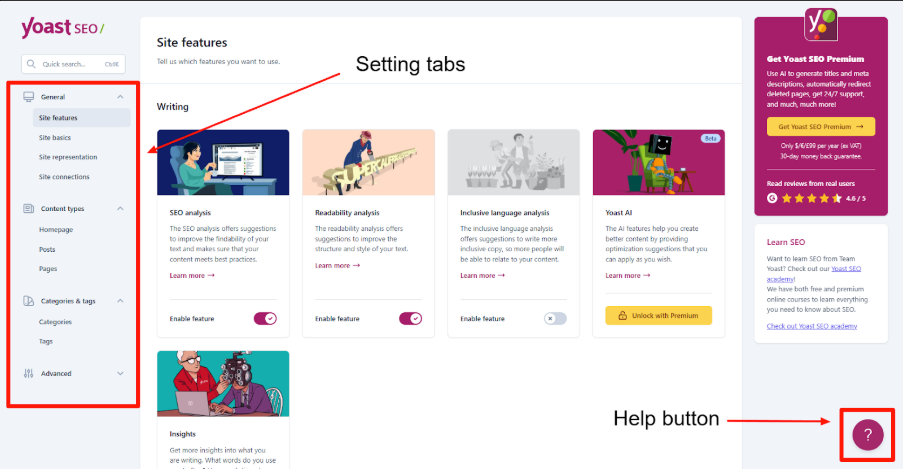903x469 pixels.
Task: Collapse the Categories & tags chevron
Action: tap(120, 301)
